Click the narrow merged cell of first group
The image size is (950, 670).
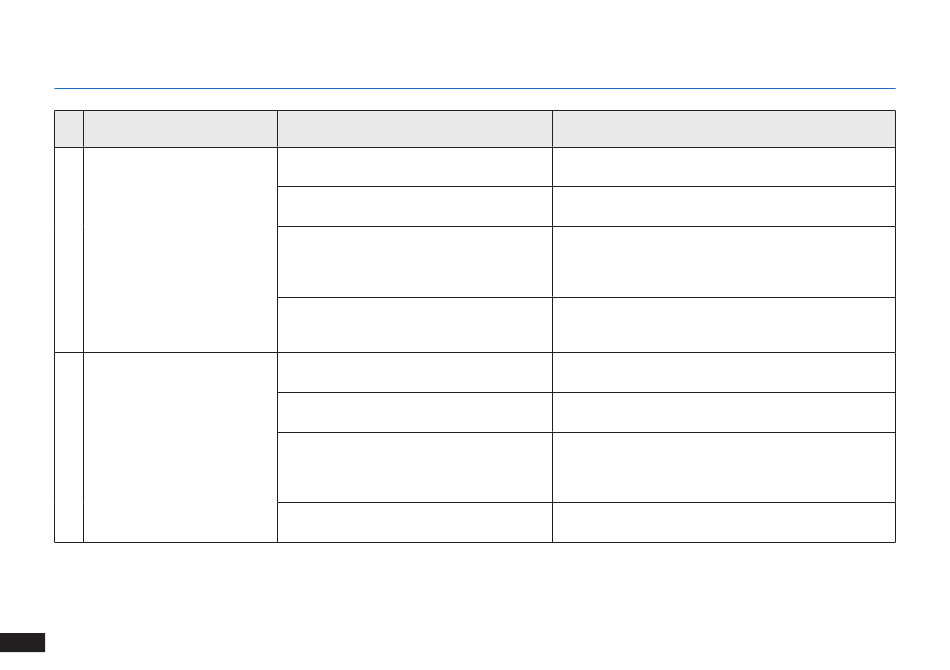pyautogui.click(x=69, y=250)
